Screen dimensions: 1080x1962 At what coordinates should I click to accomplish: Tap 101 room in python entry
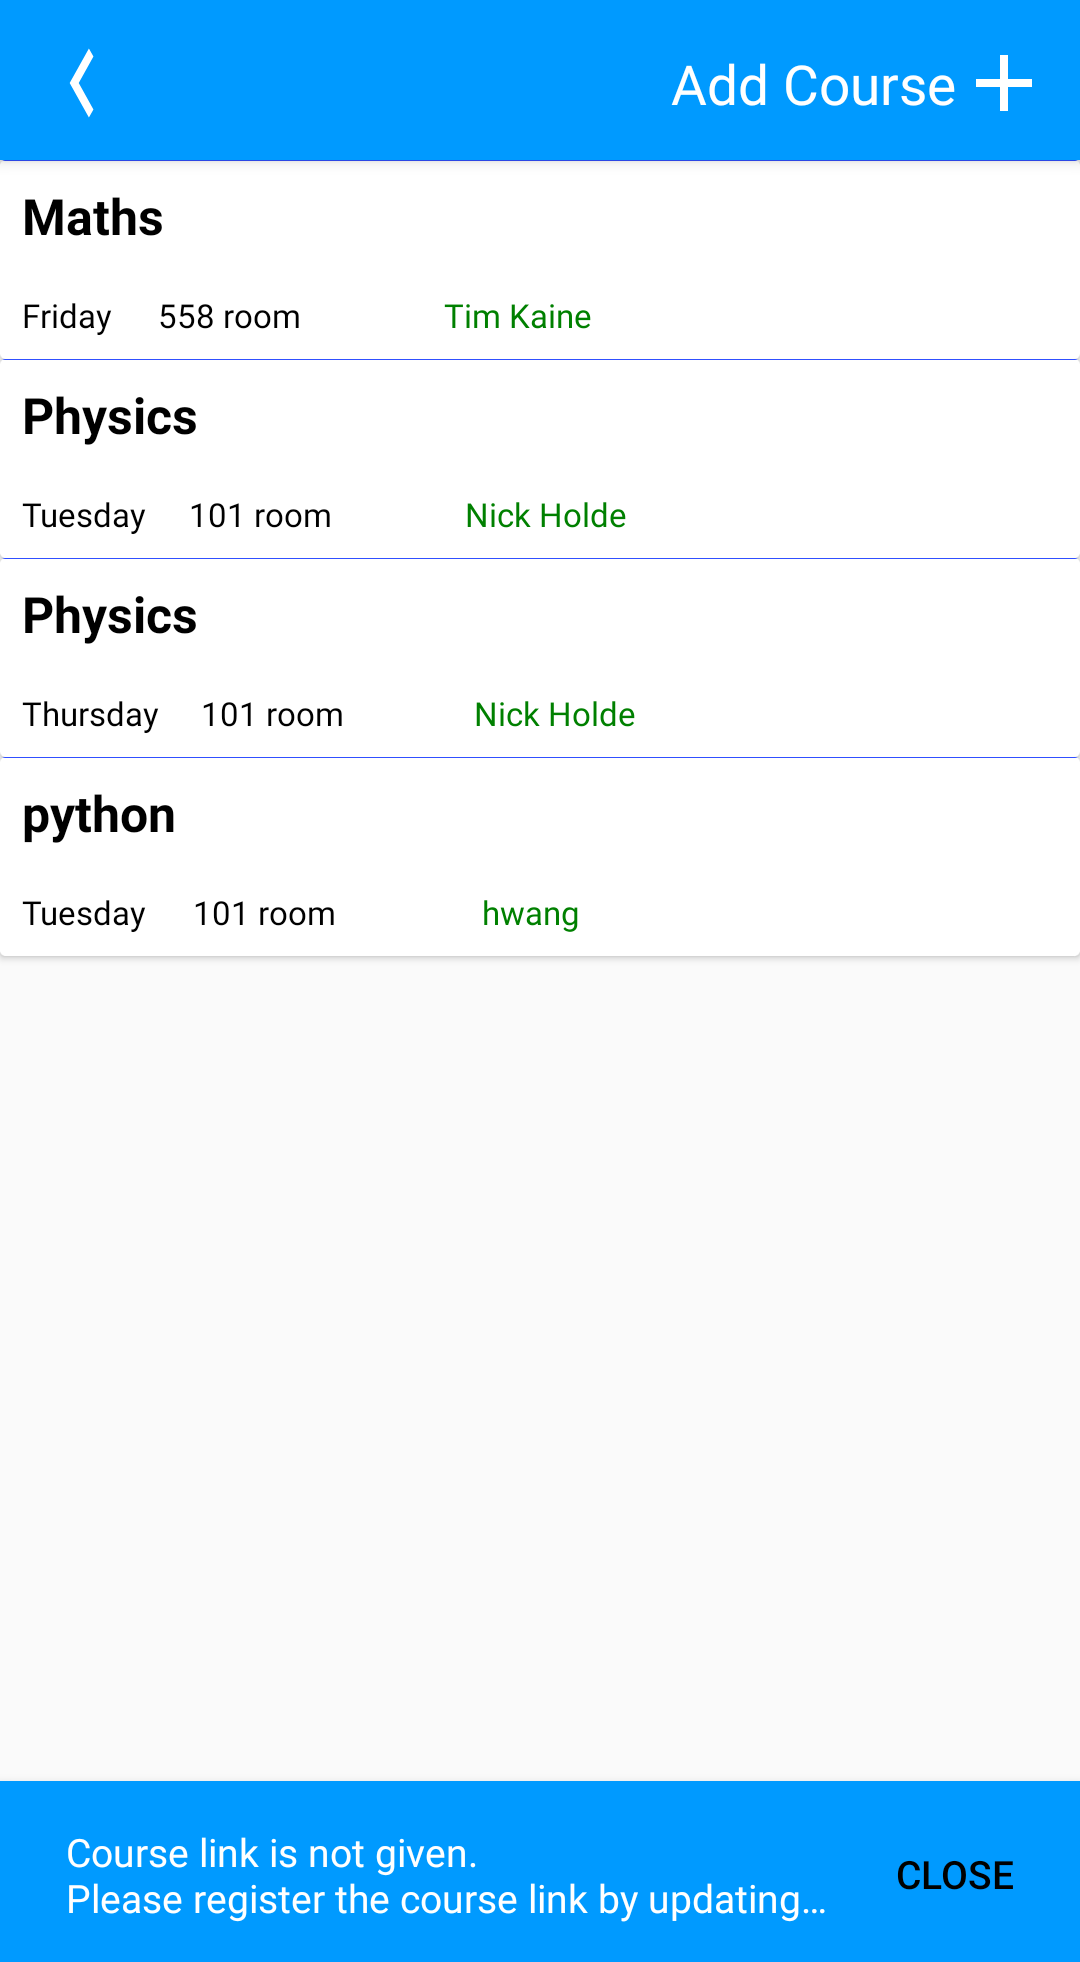265,914
